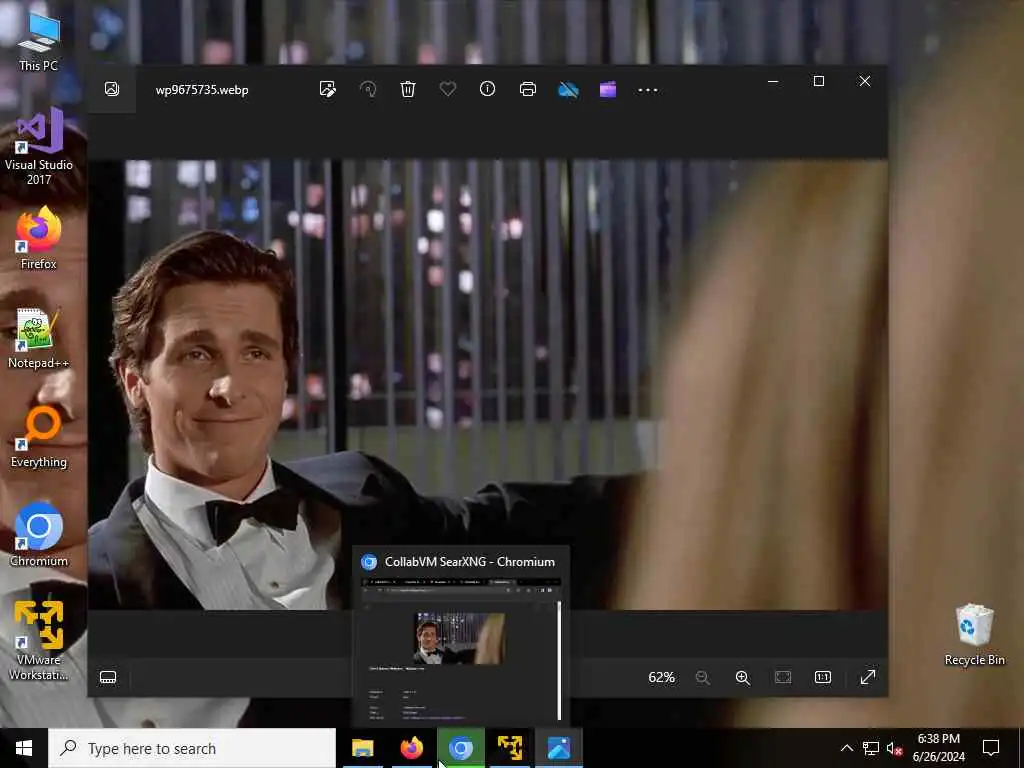Open File Explorer from the taskbar

[x=362, y=748]
